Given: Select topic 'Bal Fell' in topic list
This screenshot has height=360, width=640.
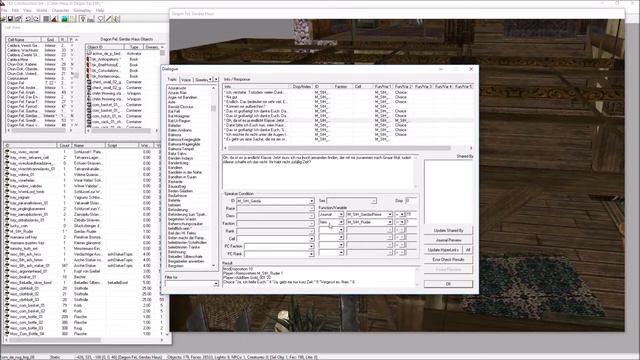Looking at the screenshot, I should click(174, 111).
